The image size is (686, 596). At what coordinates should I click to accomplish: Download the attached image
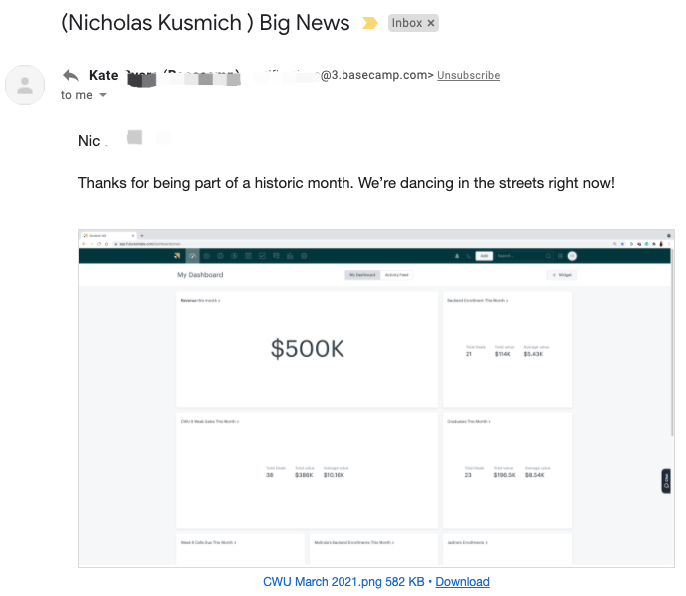462,581
